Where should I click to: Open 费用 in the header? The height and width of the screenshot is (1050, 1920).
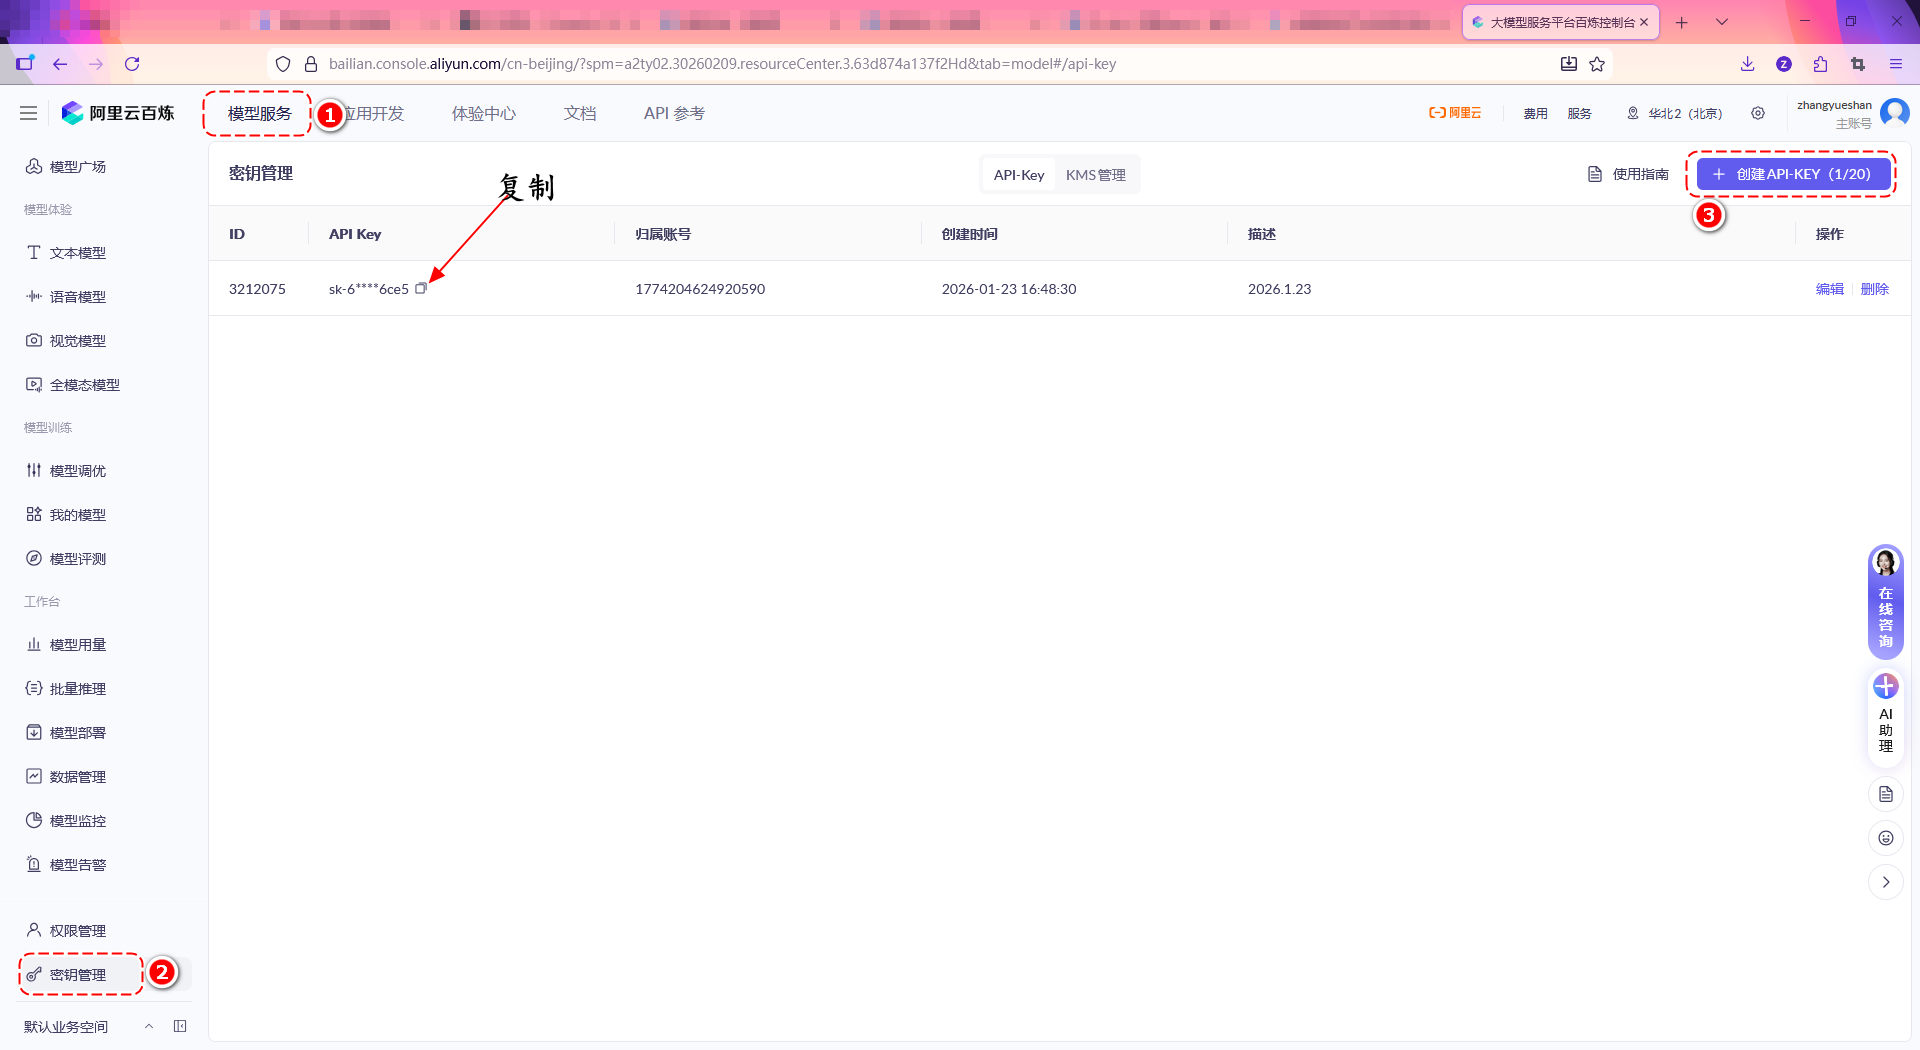1536,114
